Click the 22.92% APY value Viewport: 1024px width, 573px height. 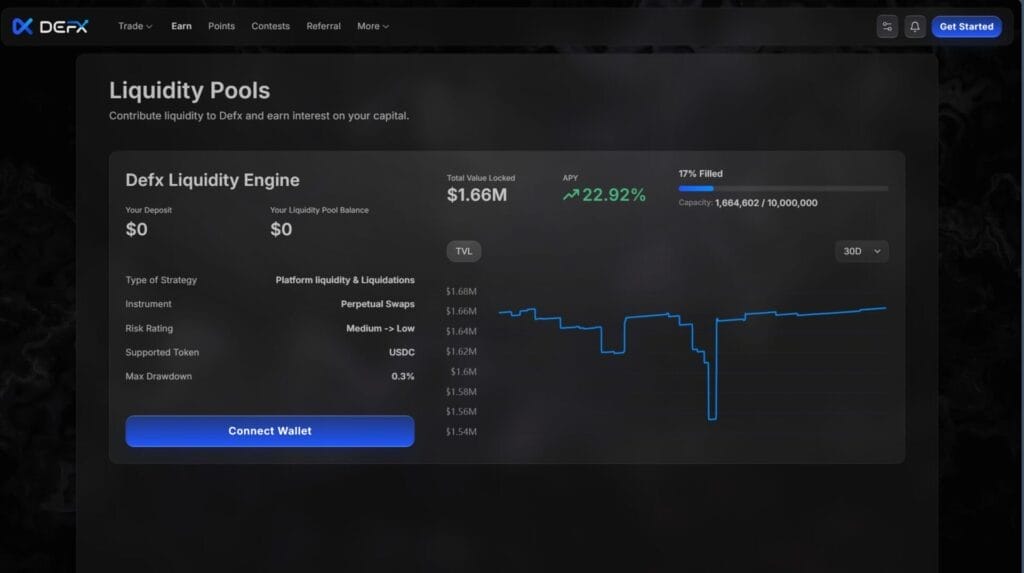pyautogui.click(x=614, y=195)
